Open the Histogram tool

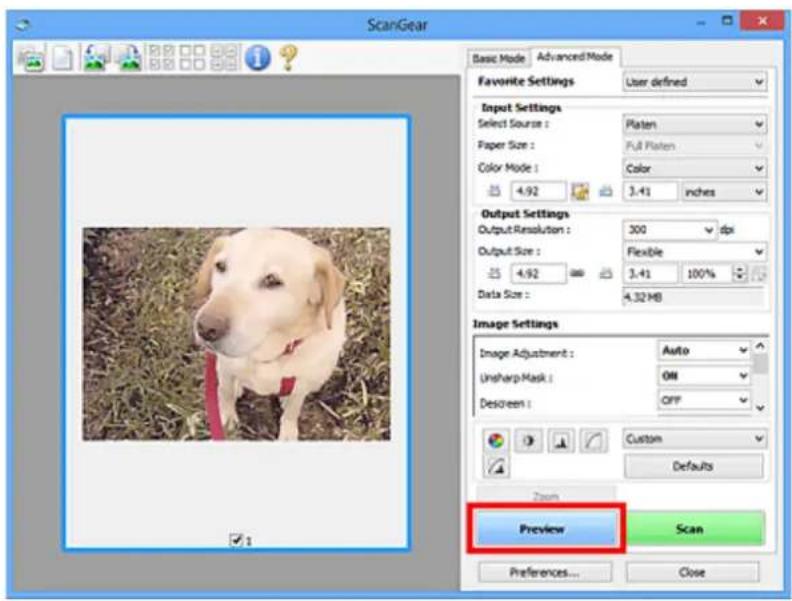(x=561, y=441)
